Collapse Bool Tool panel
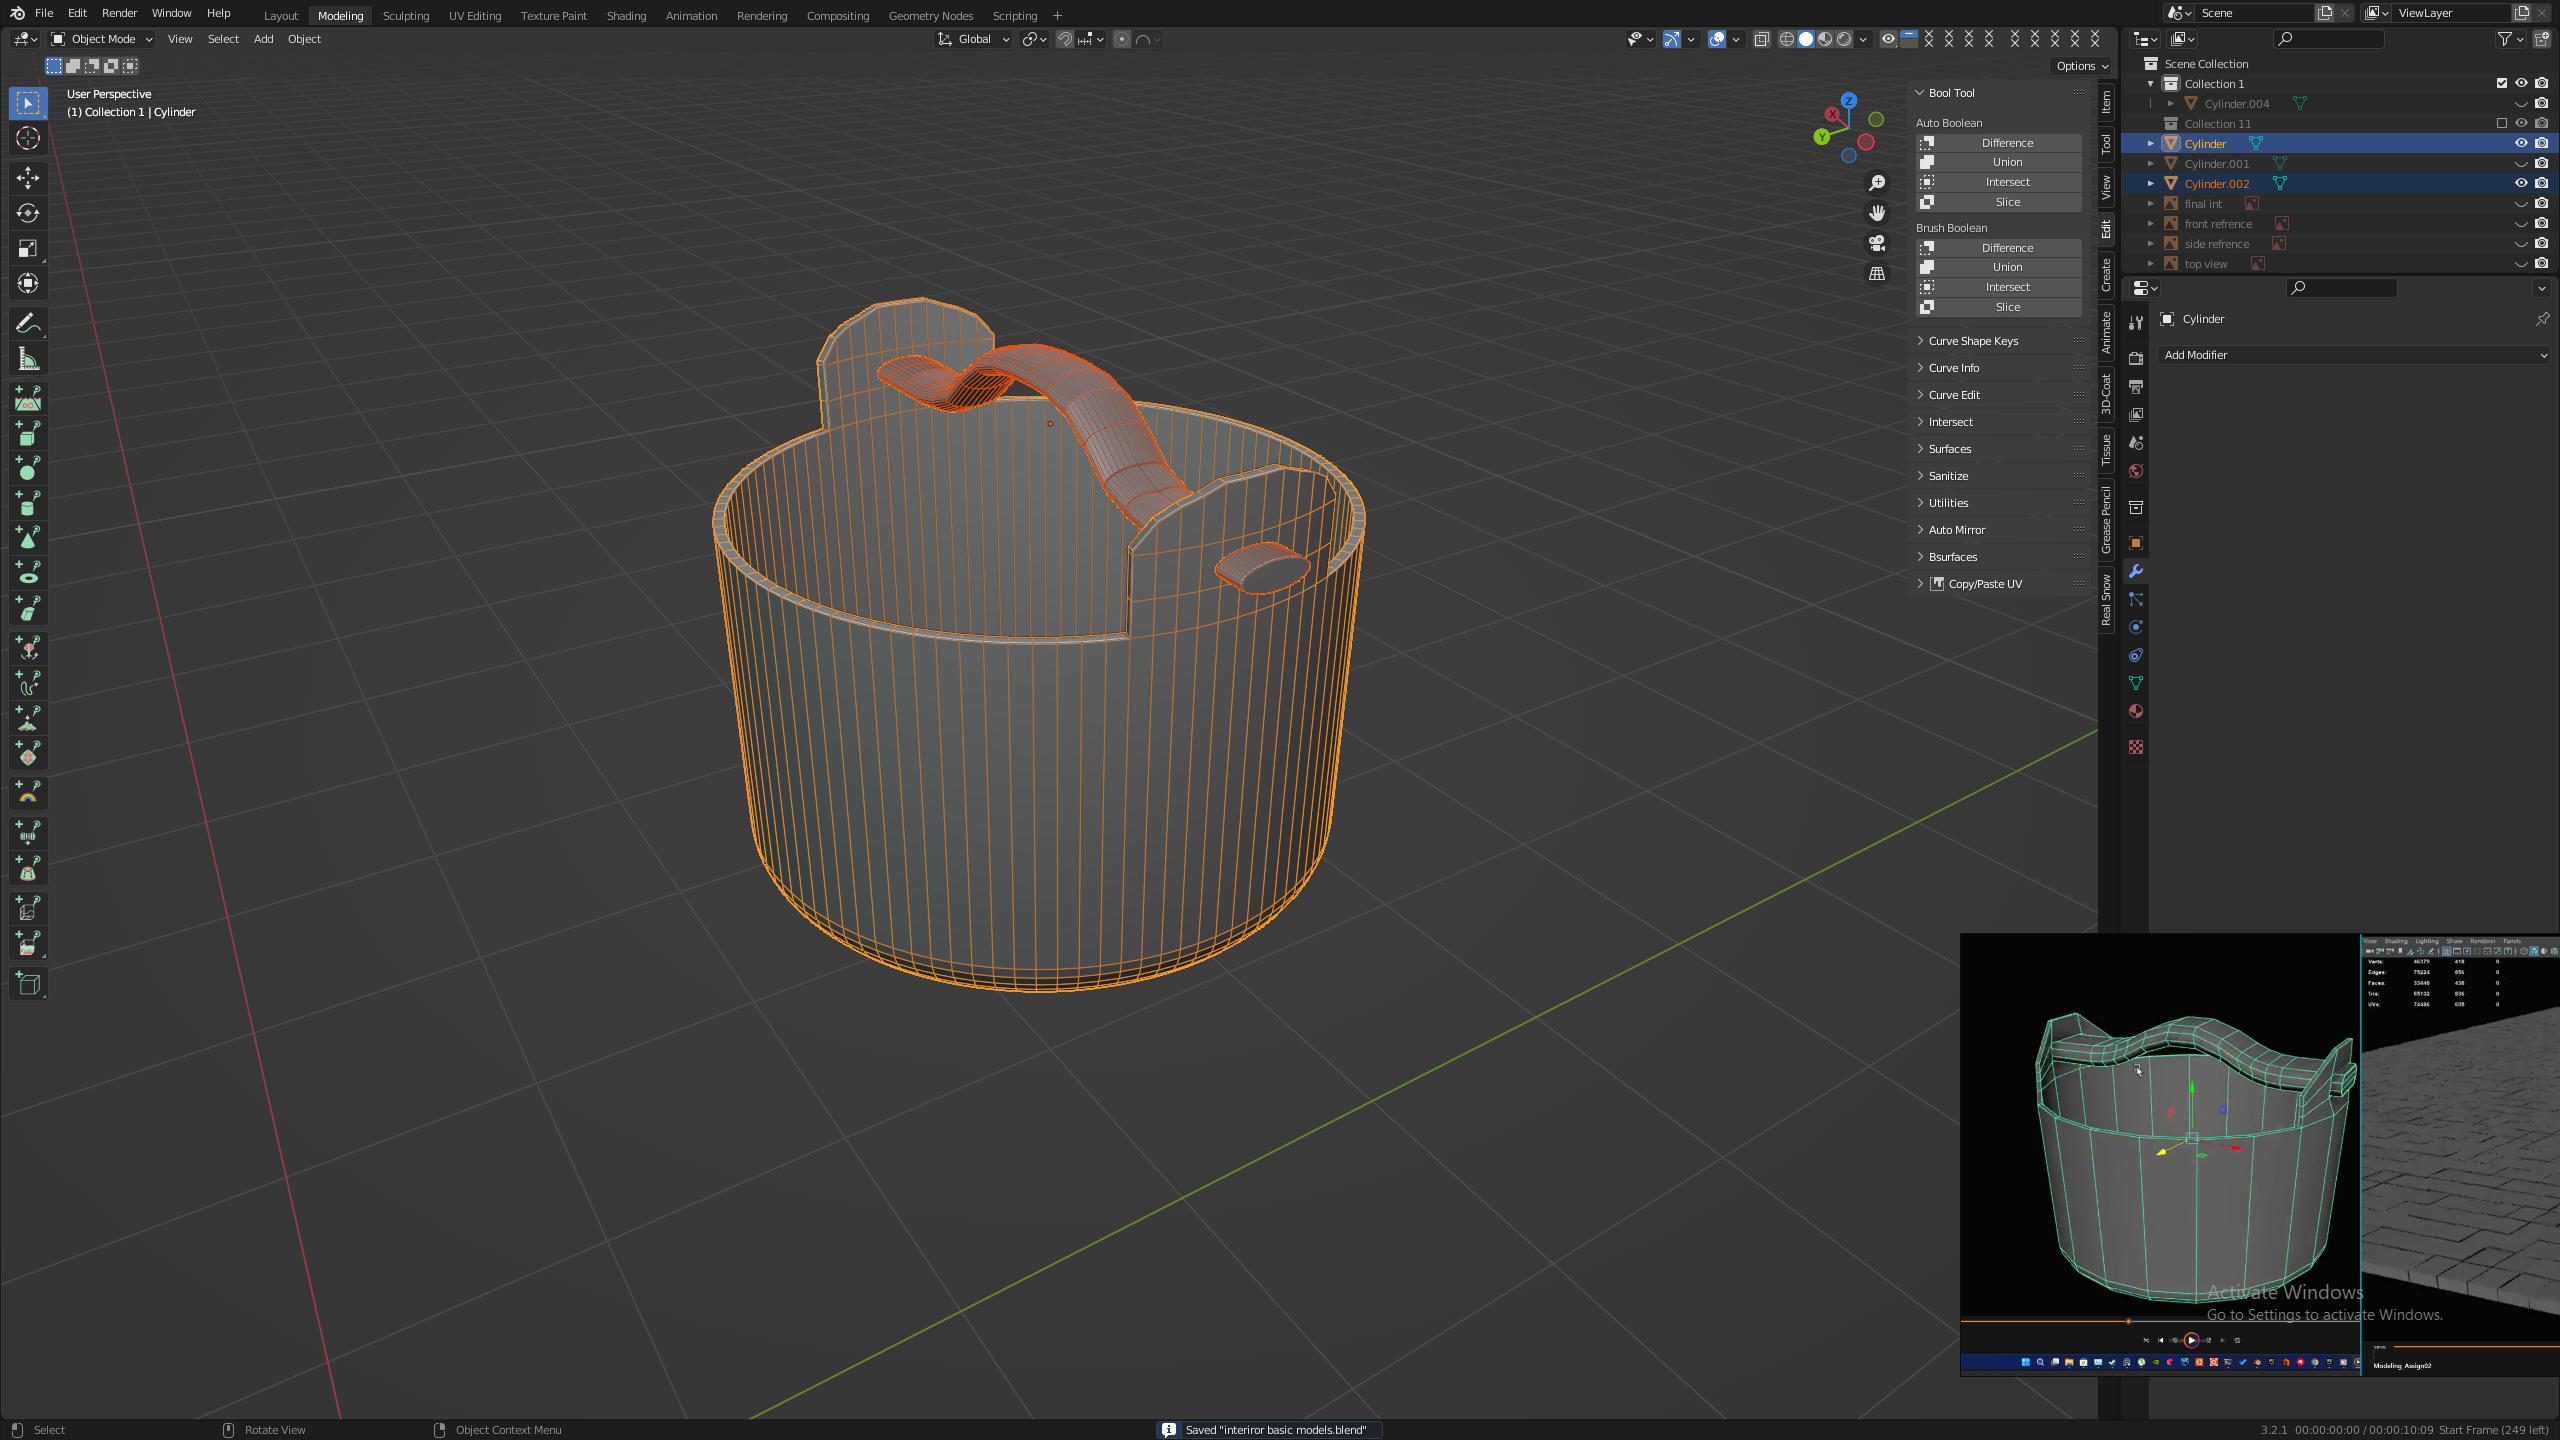2560x1440 pixels. (x=1950, y=93)
